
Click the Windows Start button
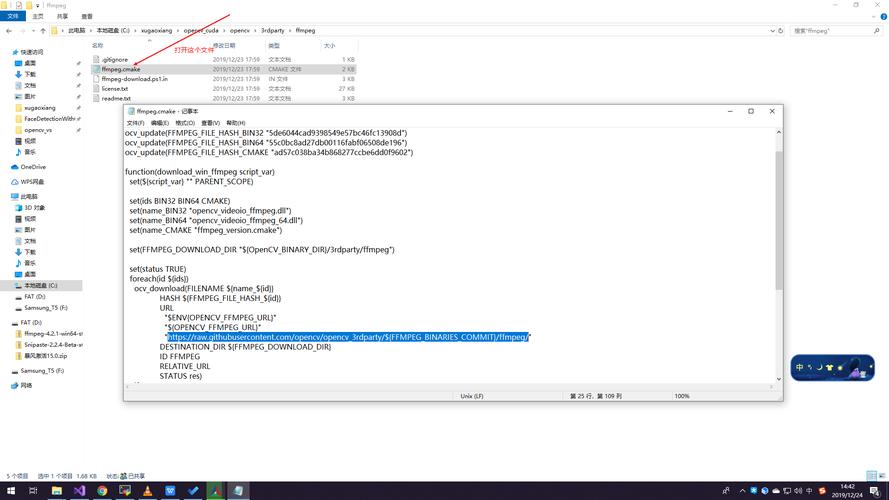click(10, 491)
